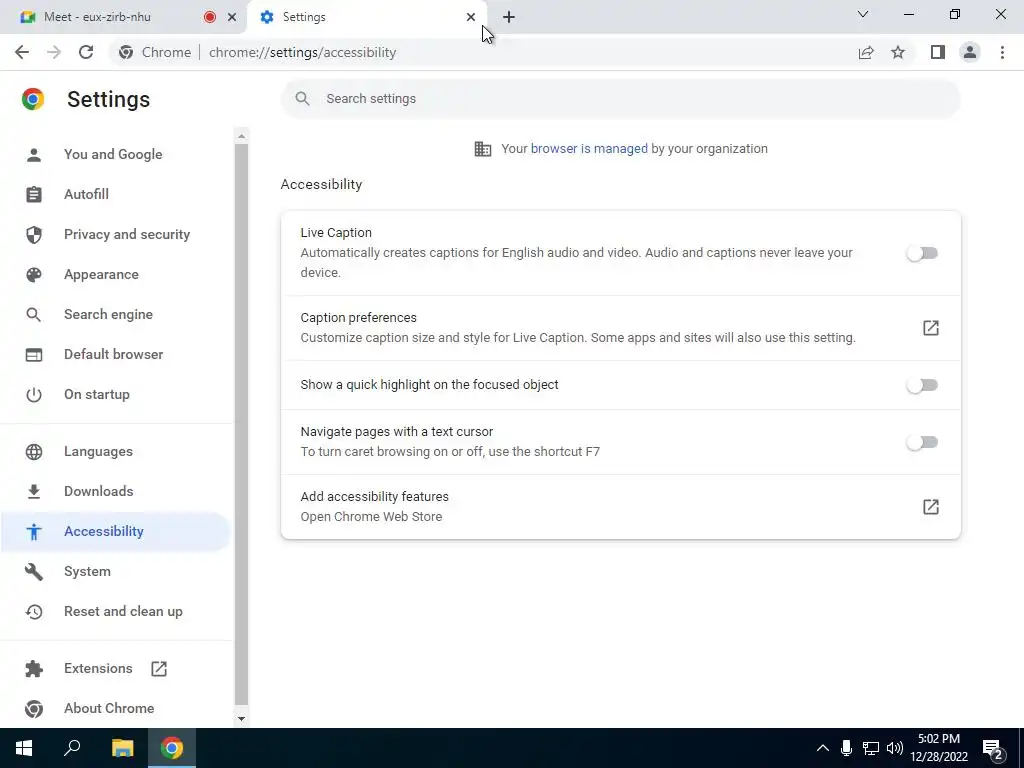Viewport: 1024px width, 768px height.
Task: Enable the Live Caption toggle
Action: click(922, 253)
